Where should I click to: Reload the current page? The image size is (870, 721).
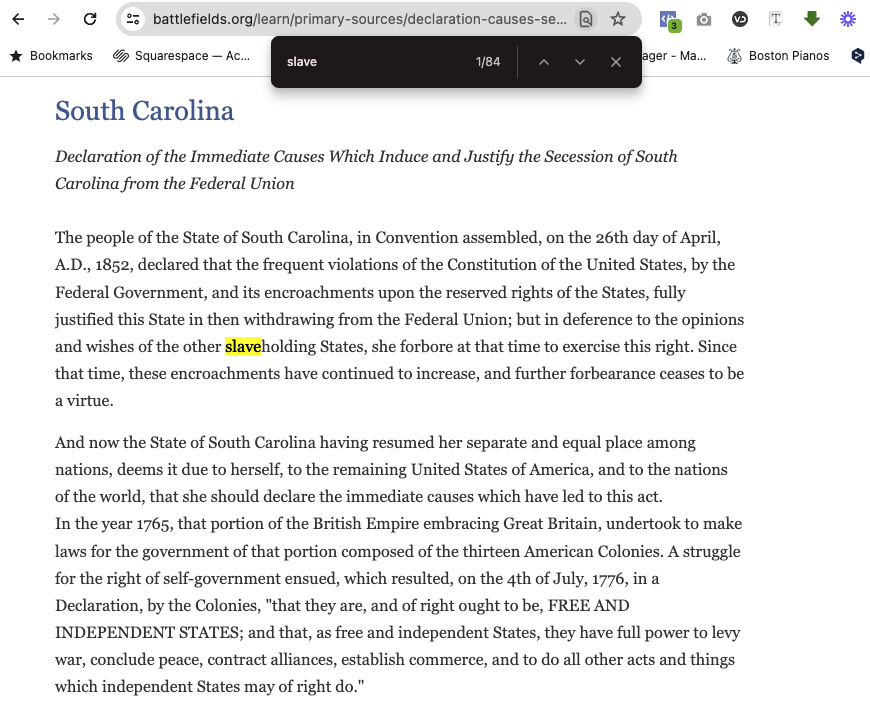click(90, 19)
